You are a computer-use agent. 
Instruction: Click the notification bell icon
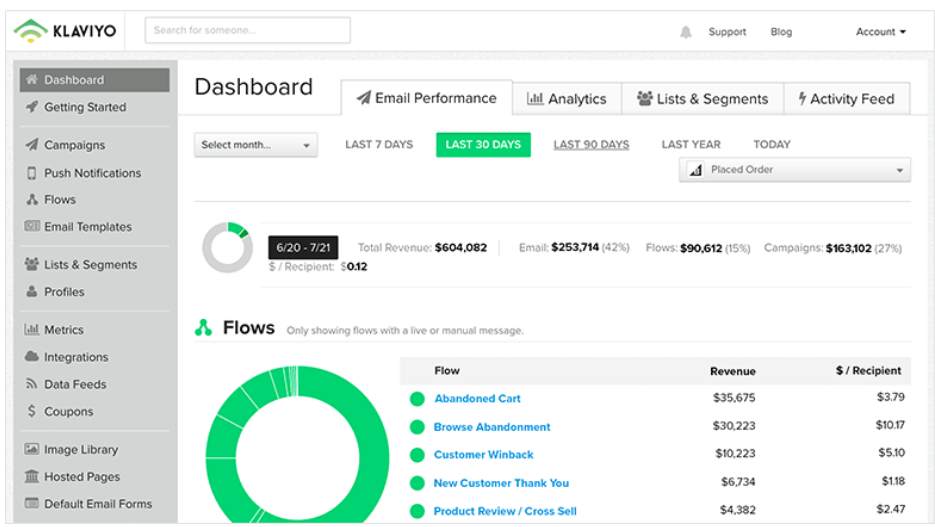pyautogui.click(x=686, y=32)
